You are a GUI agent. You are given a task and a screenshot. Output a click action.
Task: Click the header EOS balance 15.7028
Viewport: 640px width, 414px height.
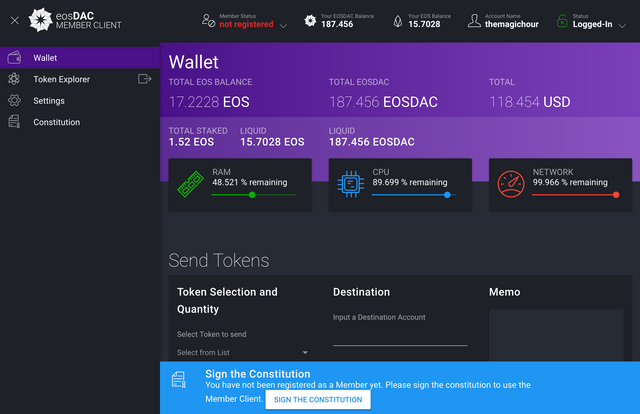424,24
